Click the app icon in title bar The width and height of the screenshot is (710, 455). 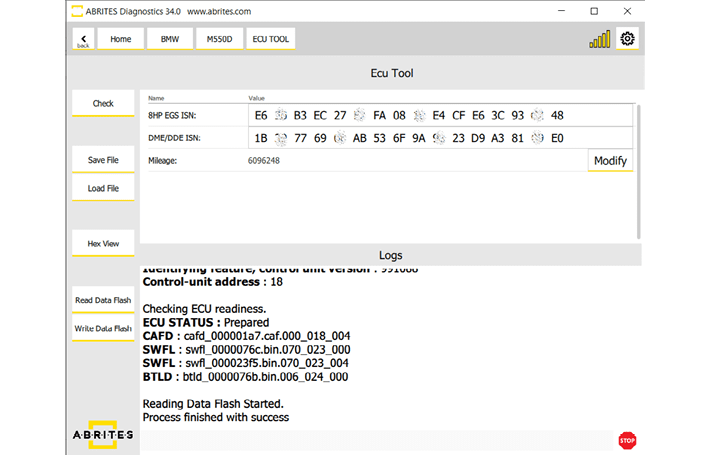(x=78, y=11)
